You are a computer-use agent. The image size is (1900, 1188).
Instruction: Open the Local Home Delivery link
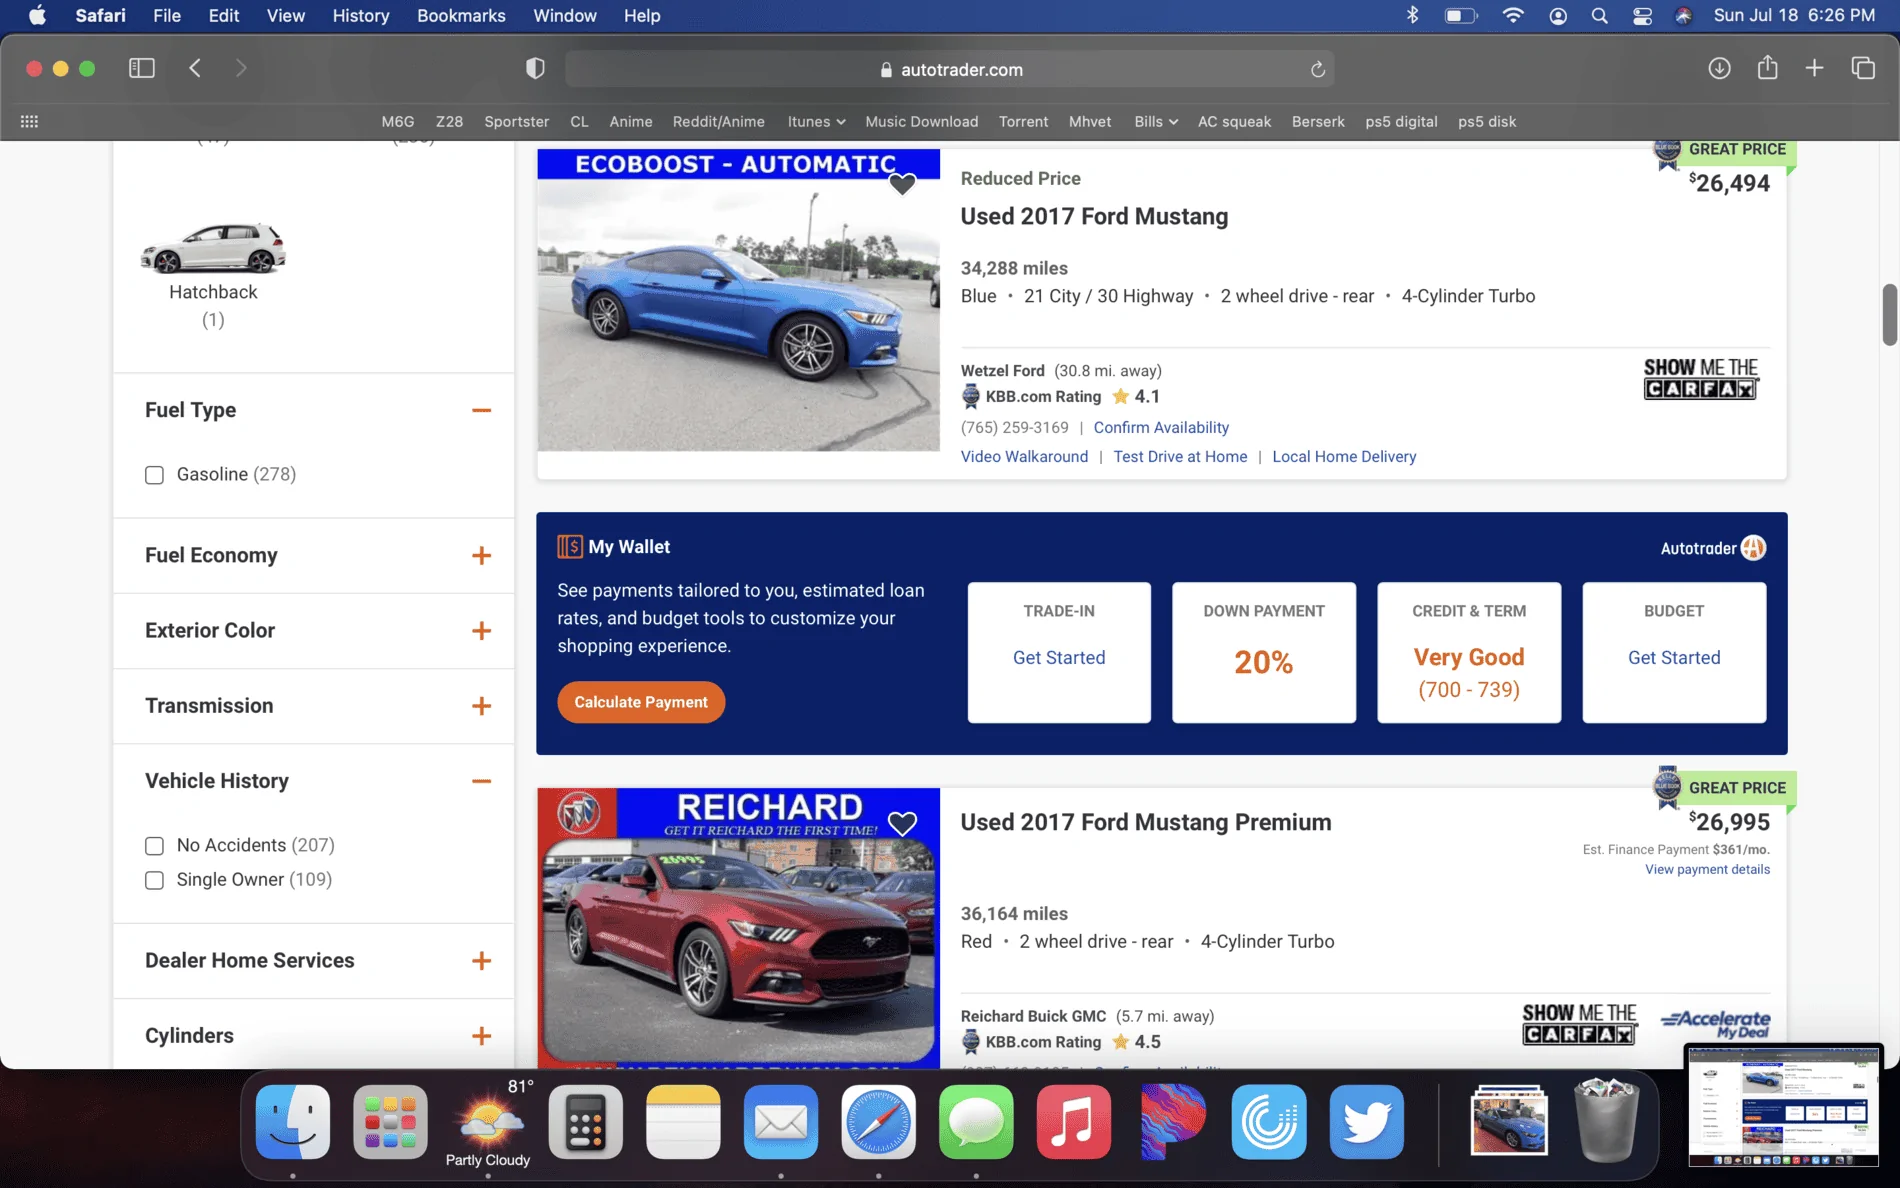[x=1344, y=456]
